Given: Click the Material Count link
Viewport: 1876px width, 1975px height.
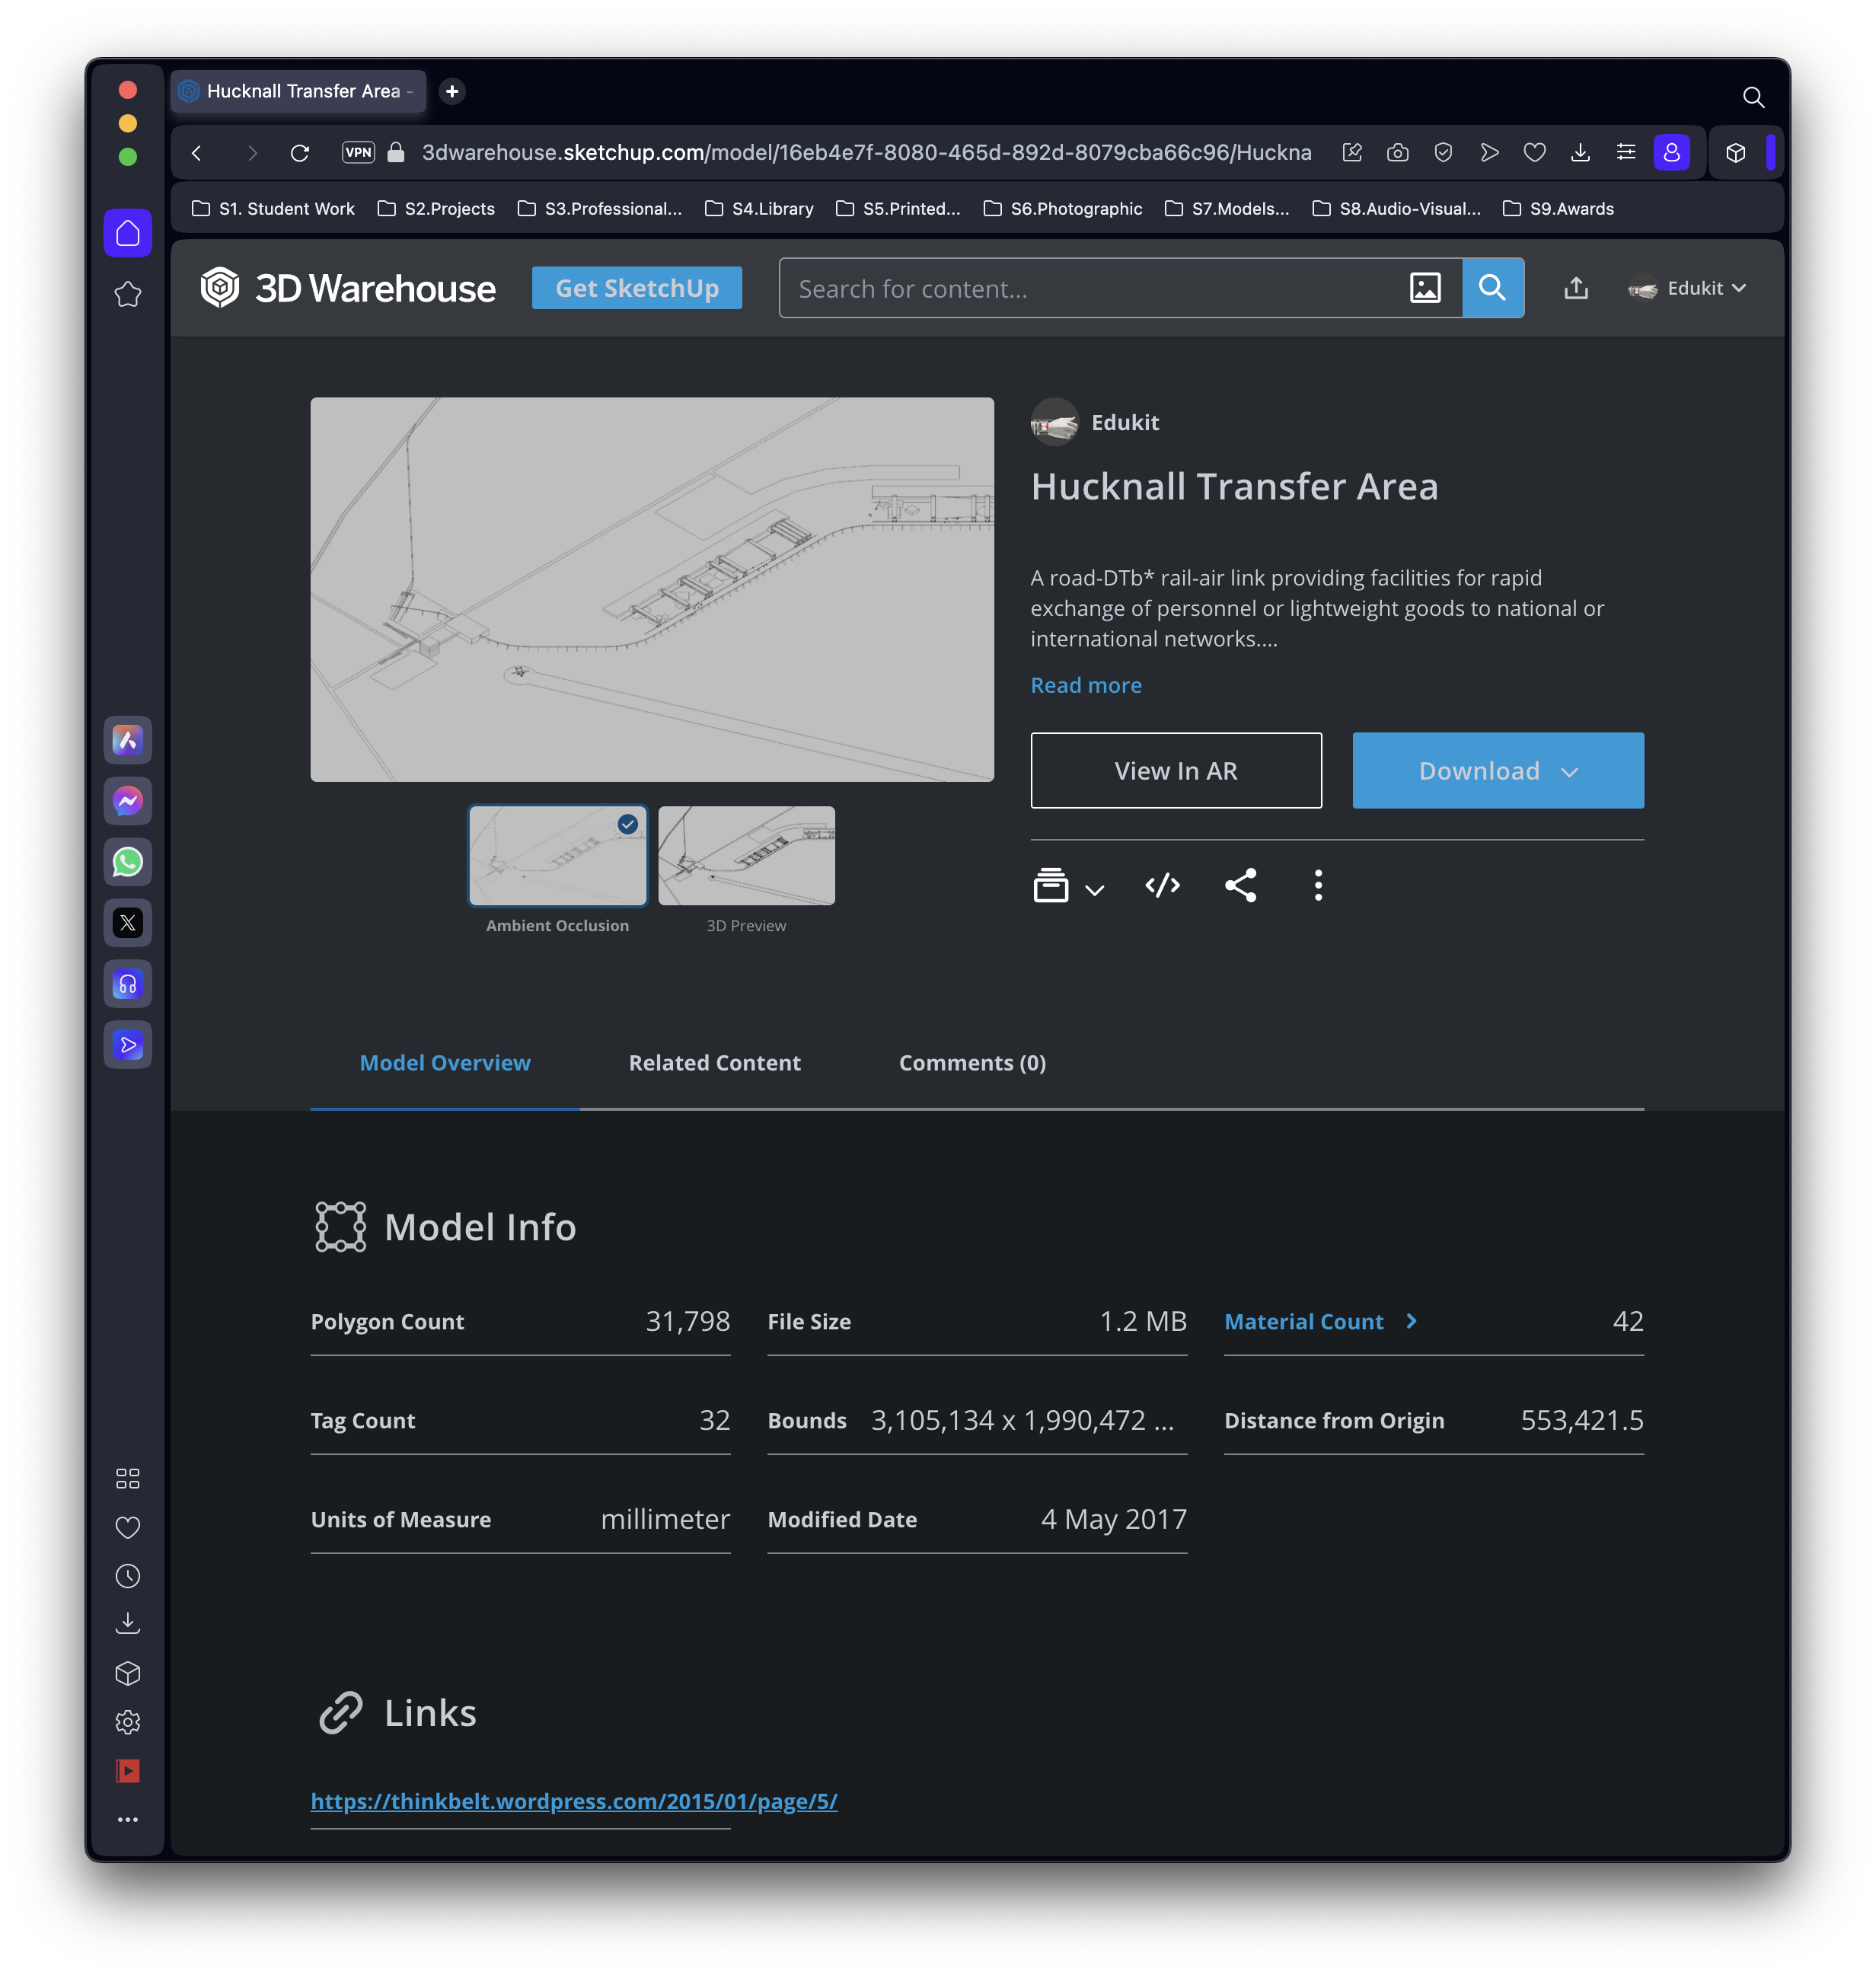Looking at the screenshot, I should 1304,1321.
